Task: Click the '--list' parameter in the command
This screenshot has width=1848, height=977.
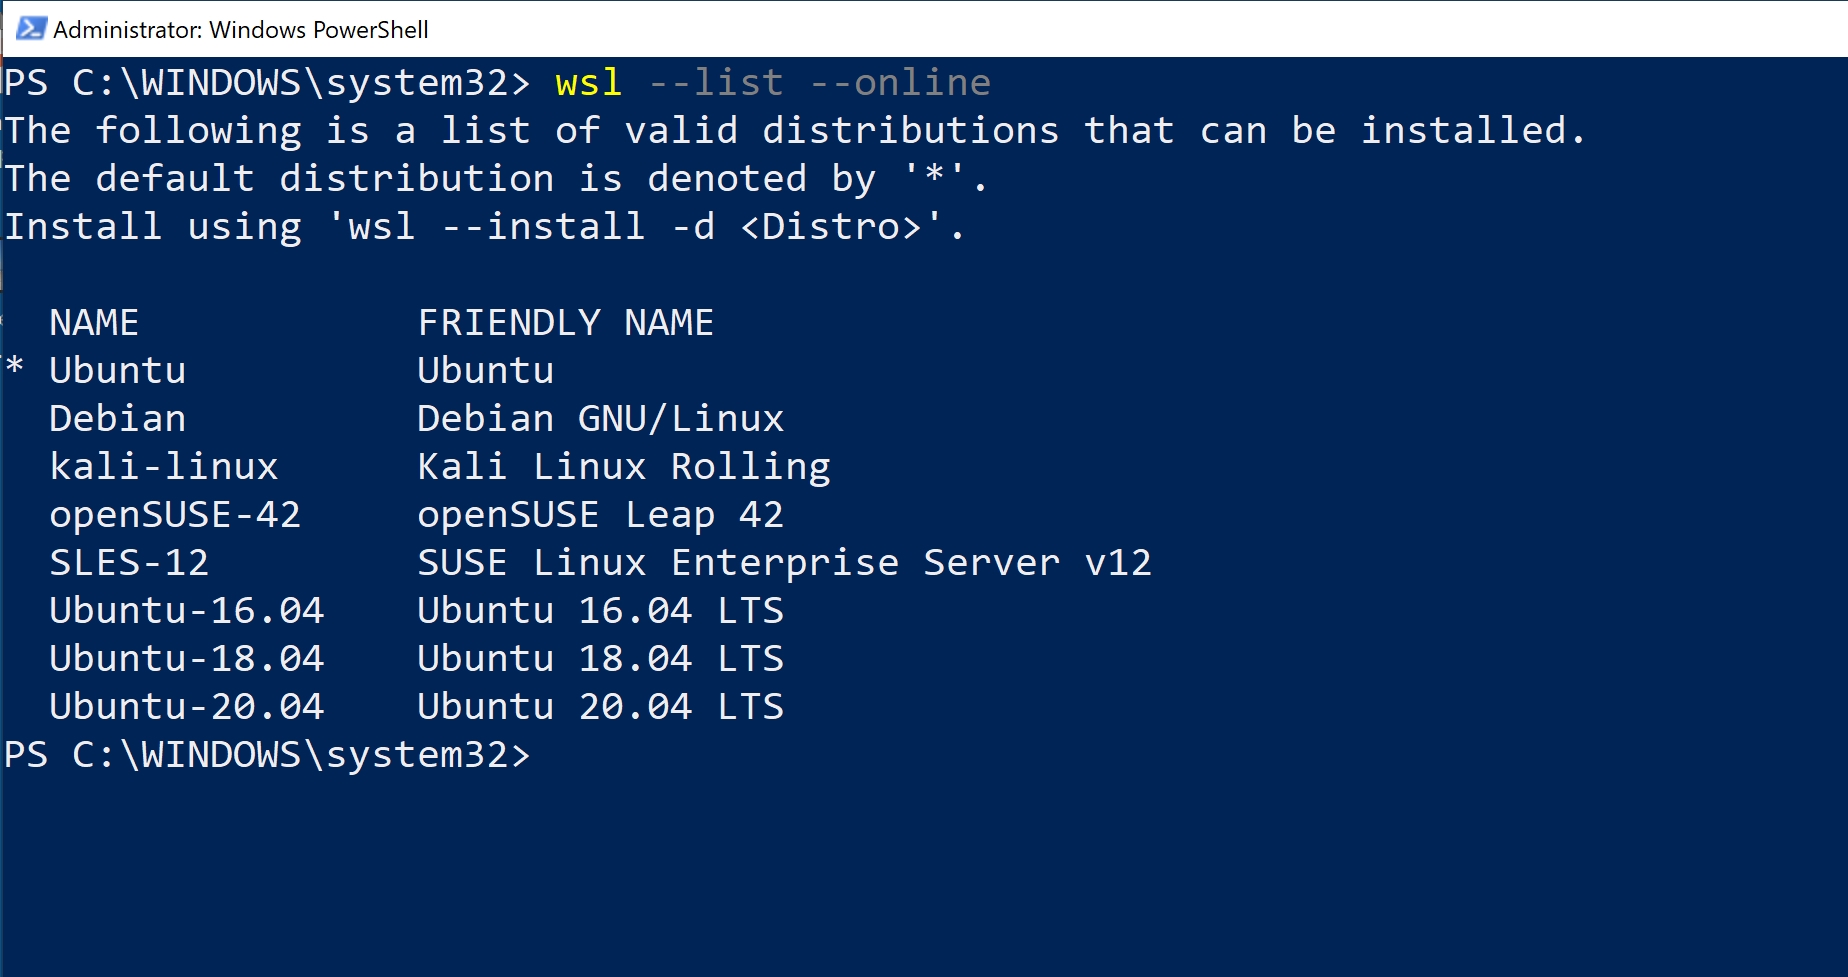Action: tap(716, 83)
